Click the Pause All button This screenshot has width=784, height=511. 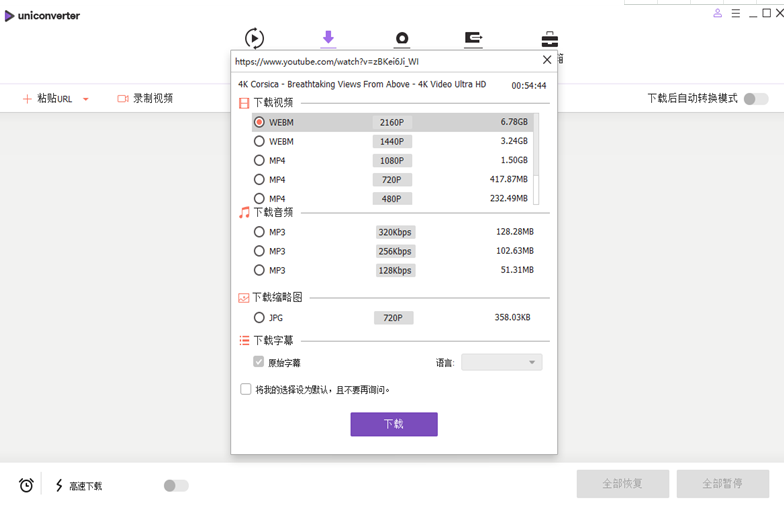[722, 484]
